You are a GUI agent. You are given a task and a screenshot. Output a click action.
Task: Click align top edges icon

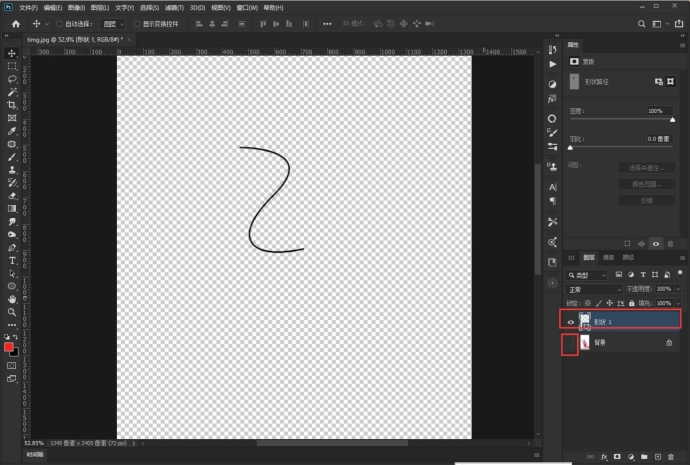[x=263, y=24]
